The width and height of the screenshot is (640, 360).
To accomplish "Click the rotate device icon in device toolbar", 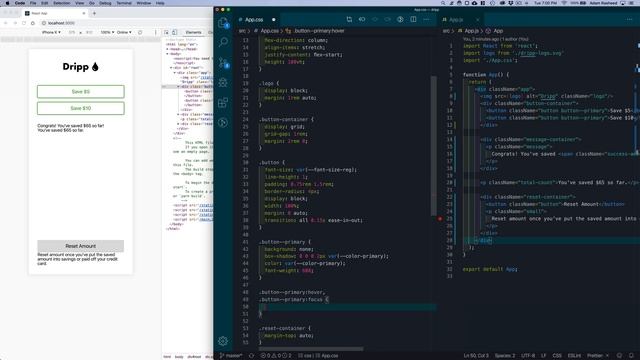I will click(x=140, y=32).
